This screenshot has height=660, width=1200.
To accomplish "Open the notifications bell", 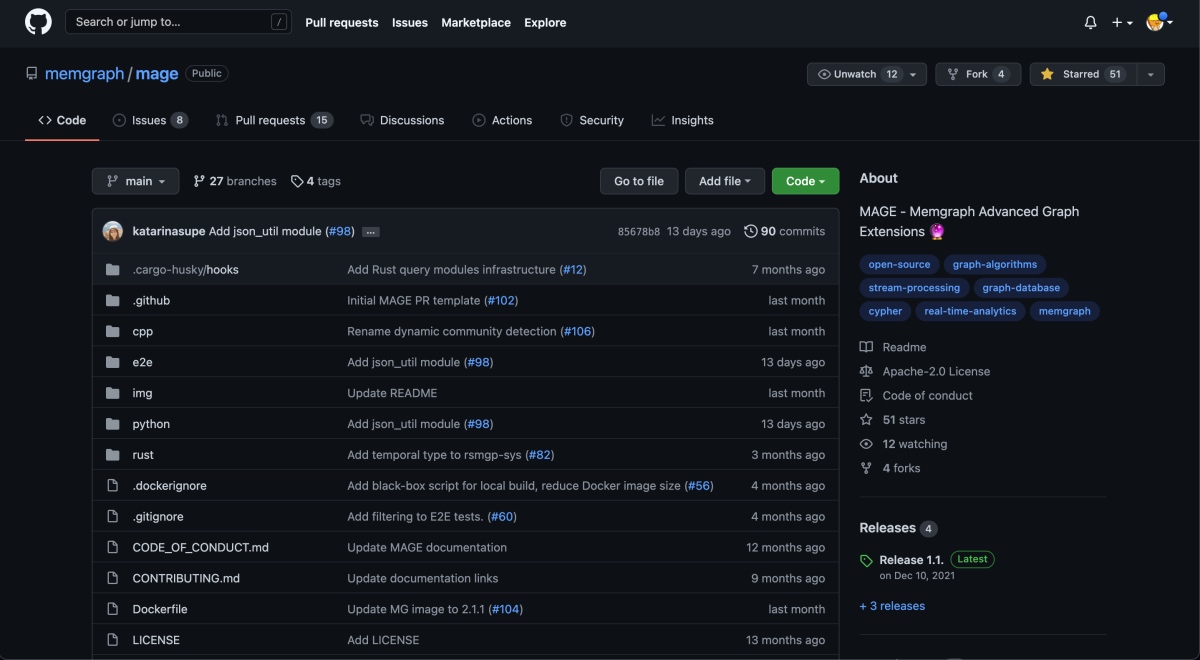I will 1091,22.
